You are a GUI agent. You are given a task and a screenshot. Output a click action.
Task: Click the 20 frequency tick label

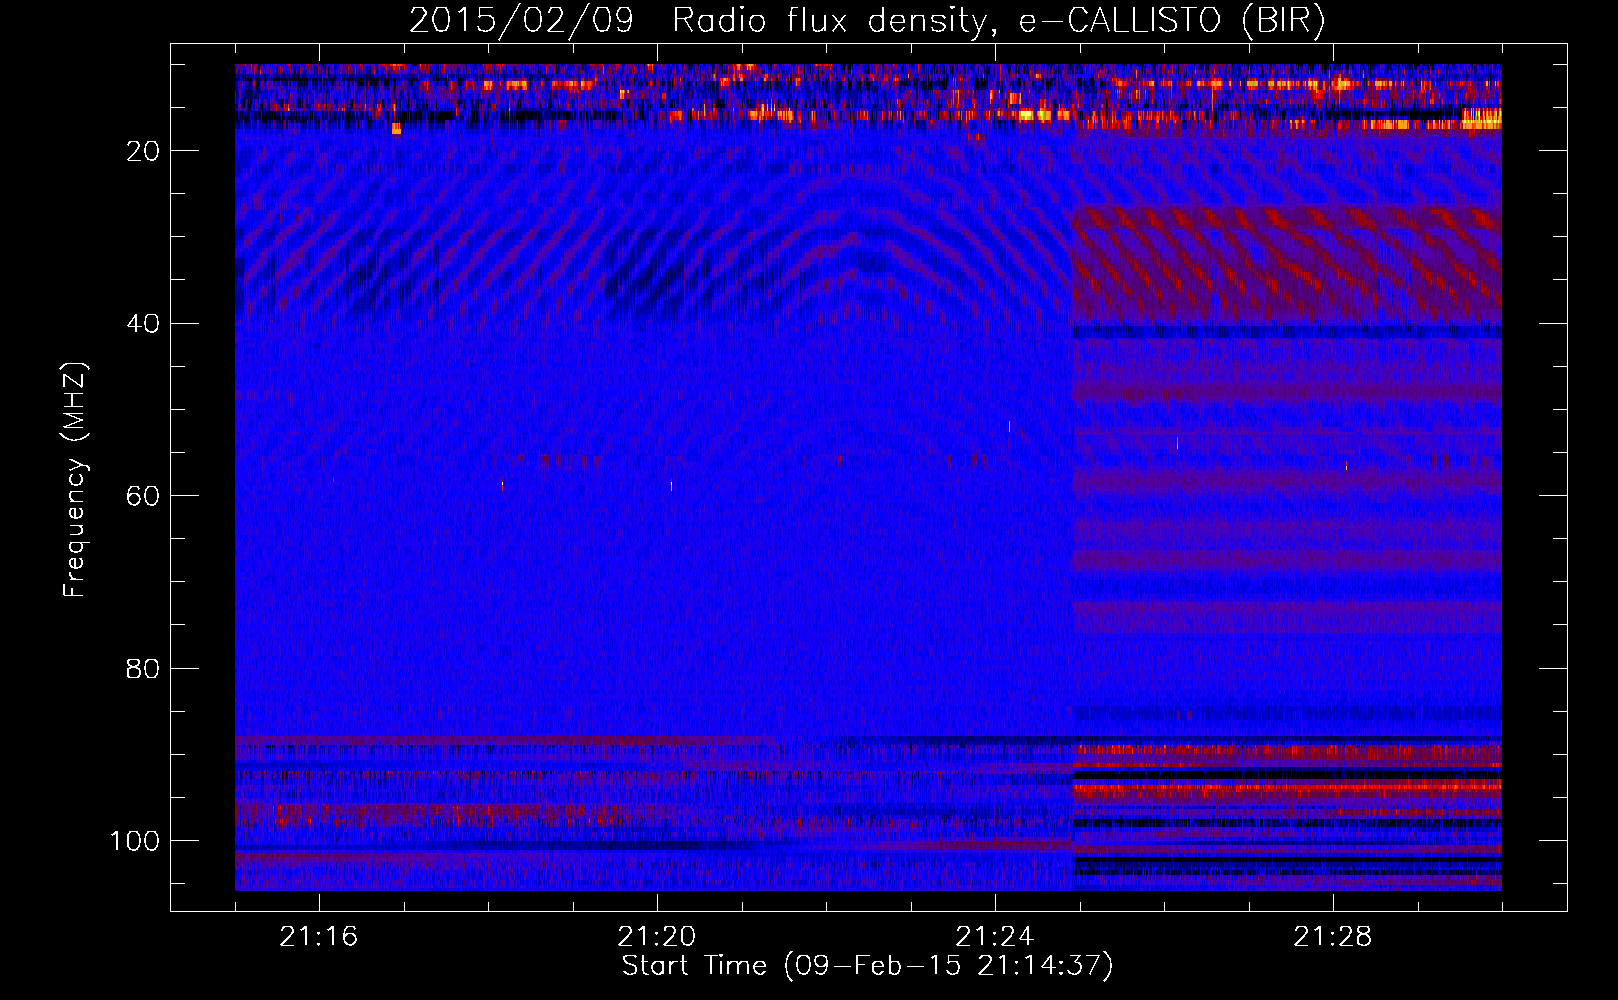(143, 151)
